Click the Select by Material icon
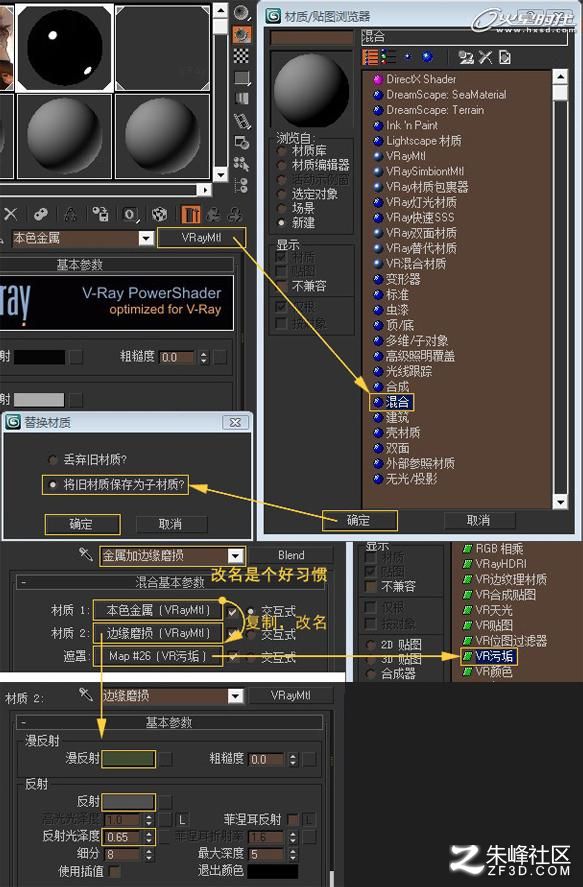 pyautogui.click(x=242, y=163)
